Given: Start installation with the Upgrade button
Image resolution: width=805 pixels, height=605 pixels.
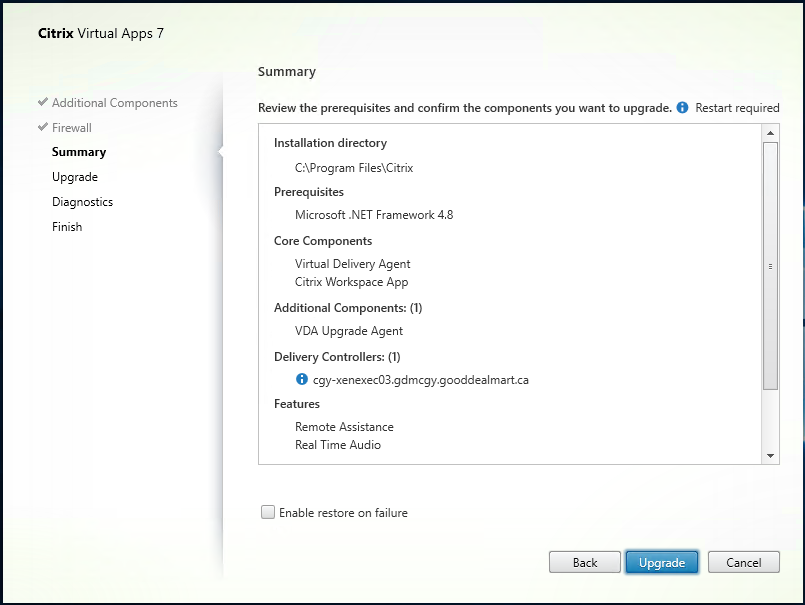Looking at the screenshot, I should click(x=662, y=563).
